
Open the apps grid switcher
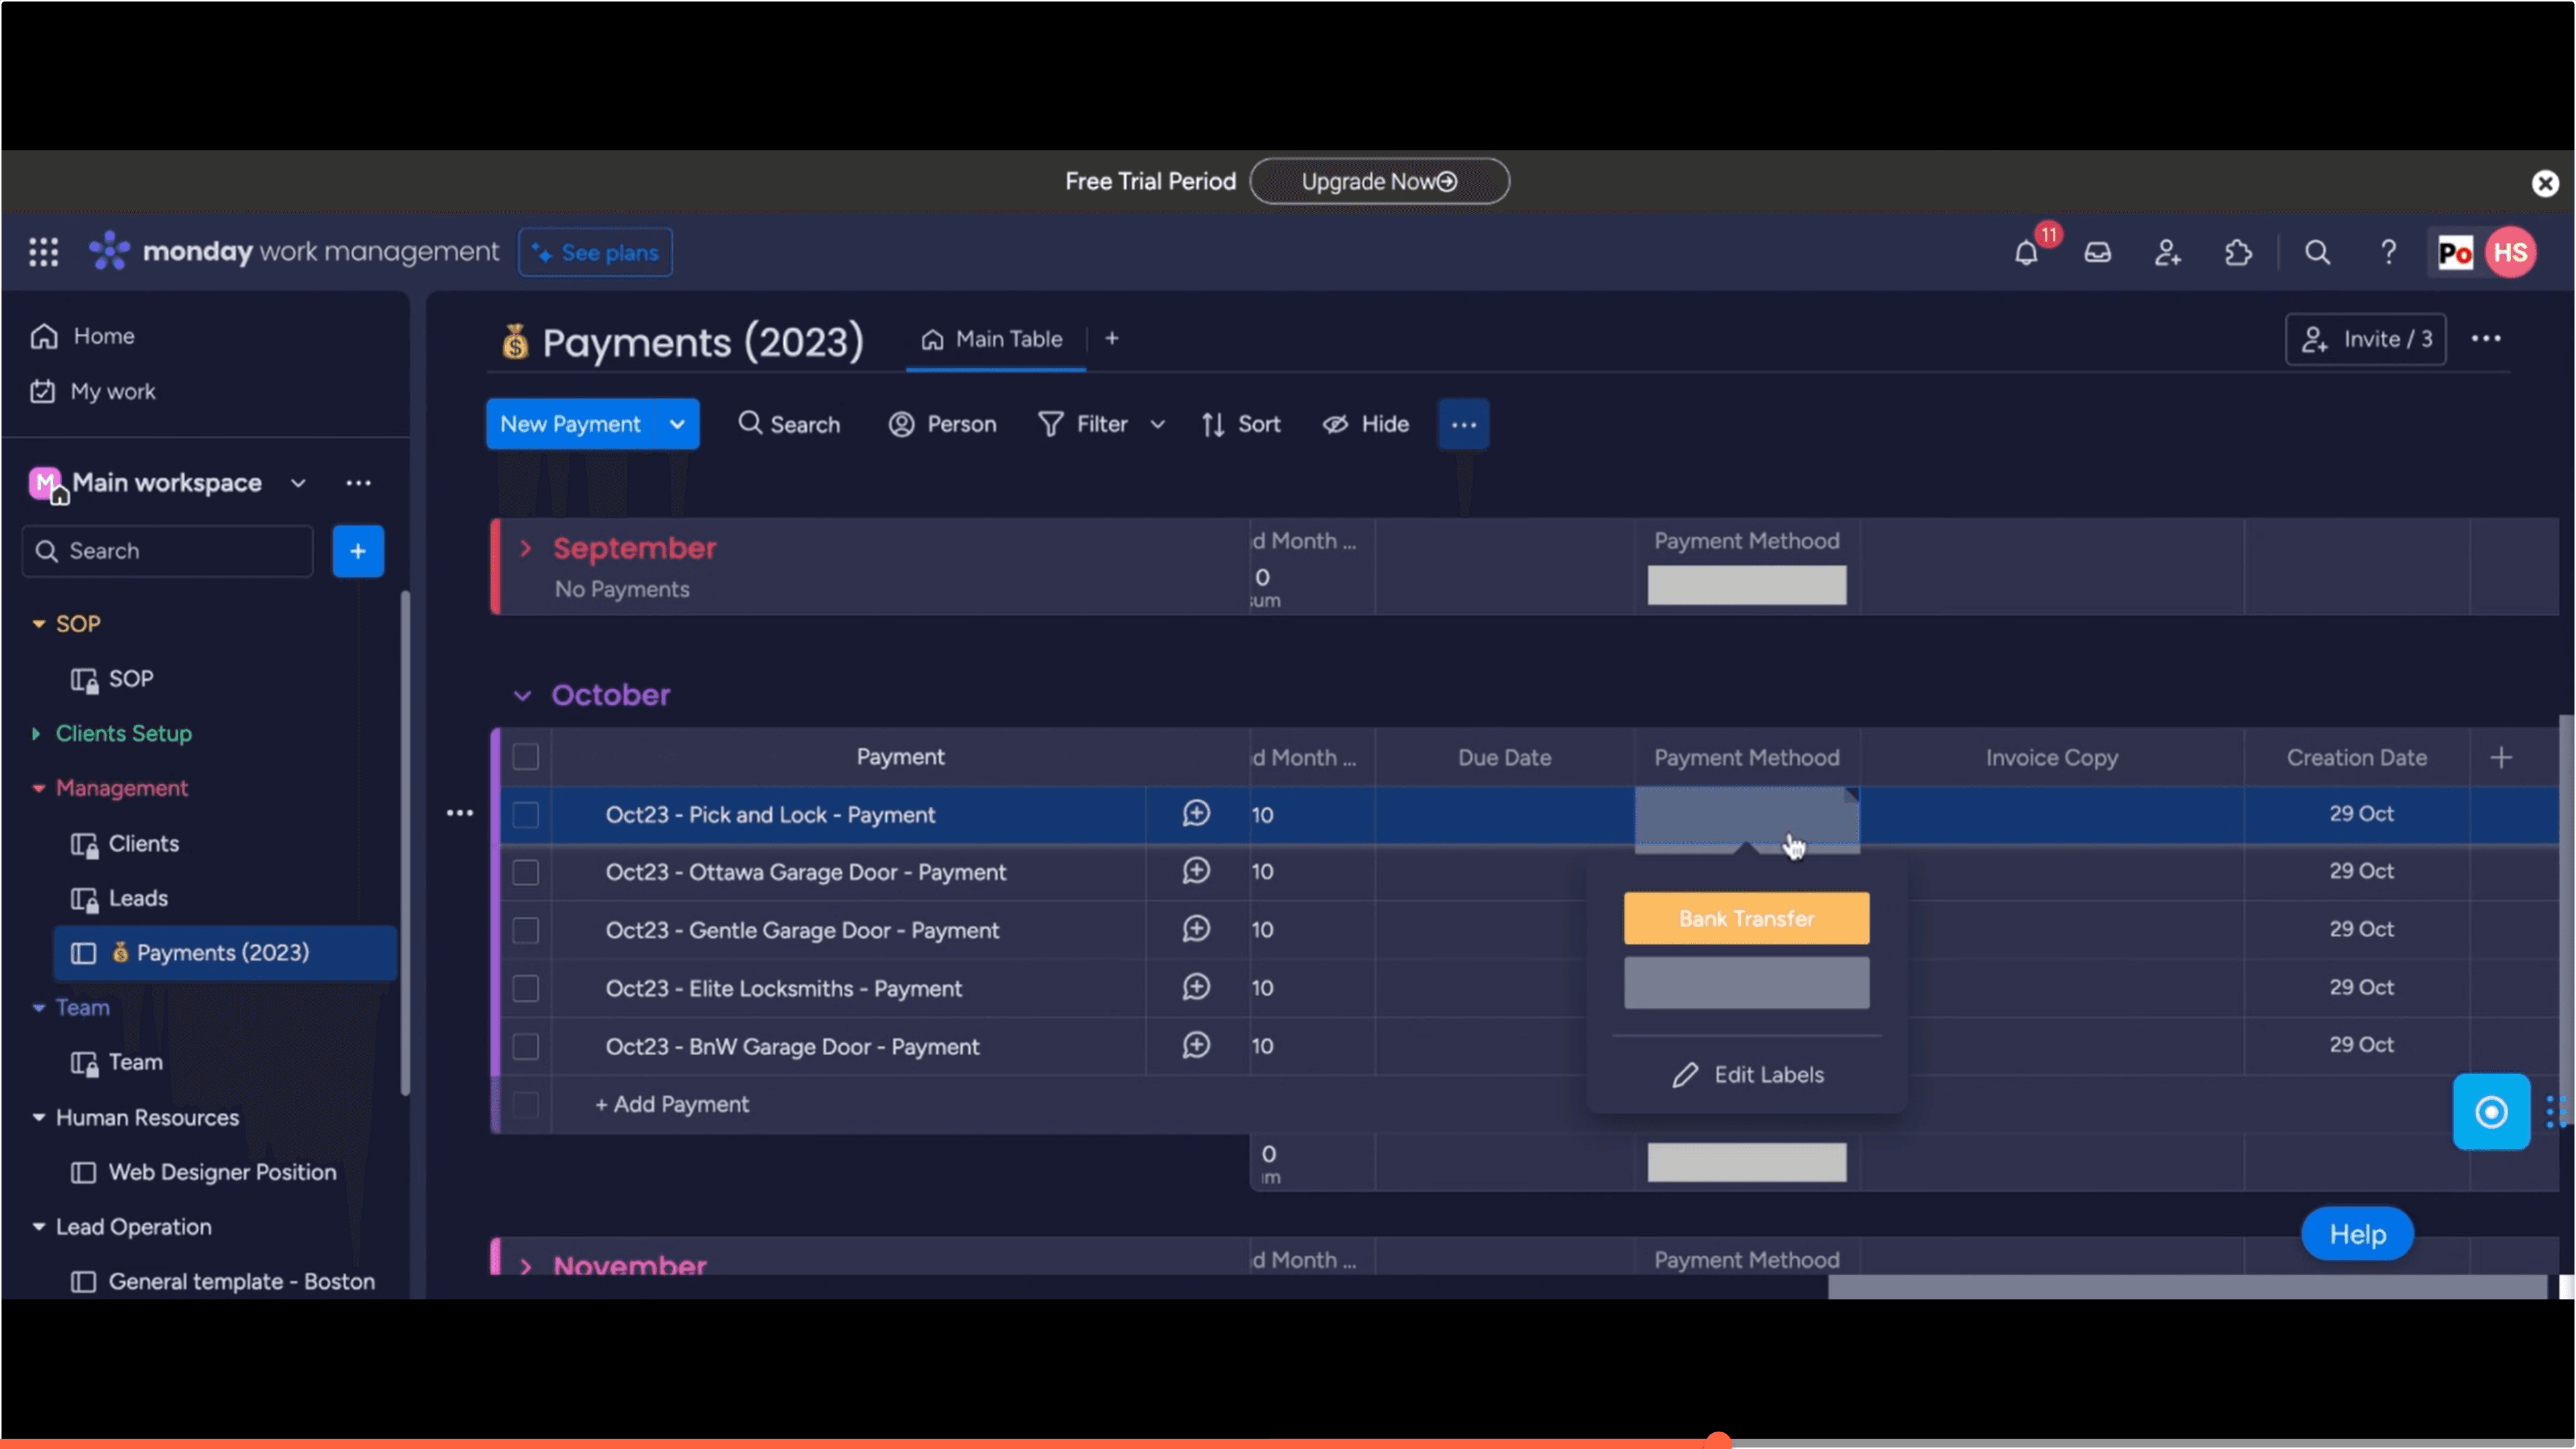click(x=43, y=252)
